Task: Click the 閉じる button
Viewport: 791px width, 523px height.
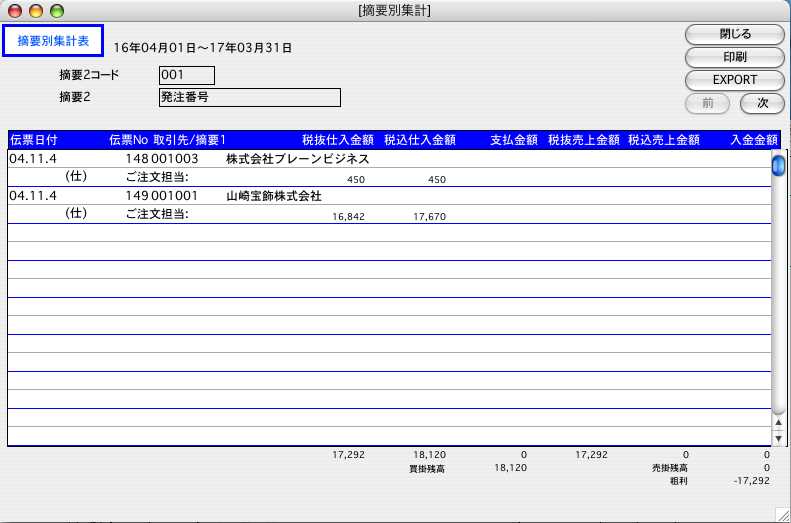Action: [x=735, y=33]
